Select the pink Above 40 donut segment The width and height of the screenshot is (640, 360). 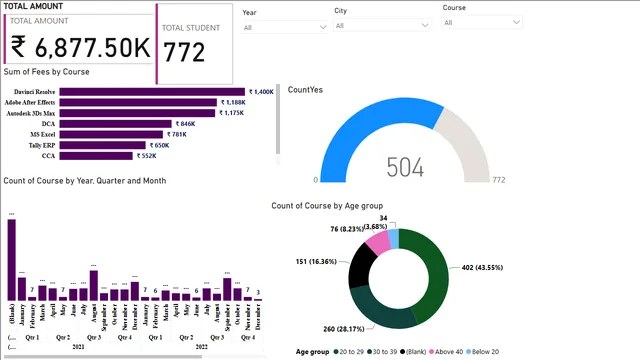(379, 242)
